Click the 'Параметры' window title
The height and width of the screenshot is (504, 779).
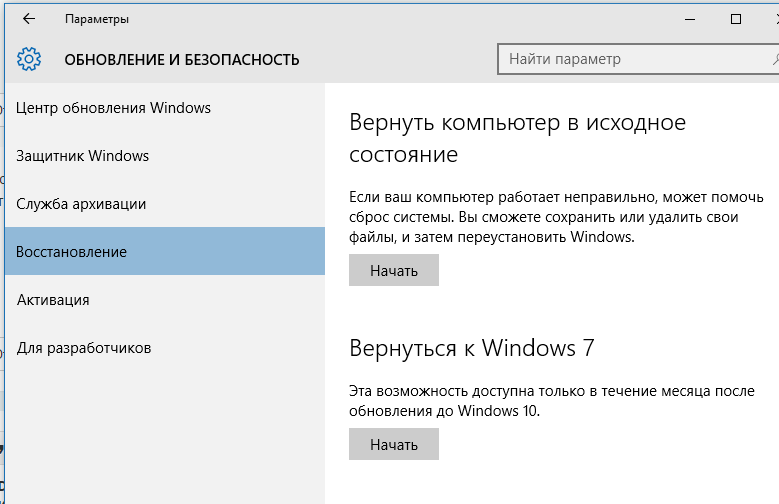96,19
